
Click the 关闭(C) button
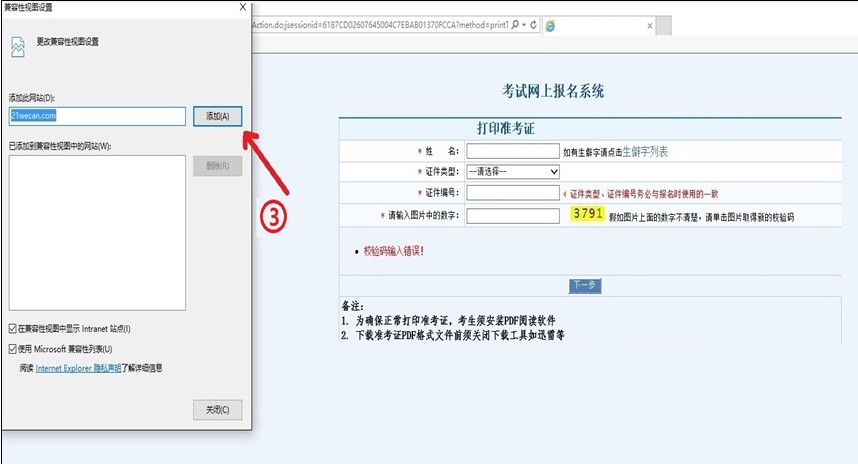(217, 409)
